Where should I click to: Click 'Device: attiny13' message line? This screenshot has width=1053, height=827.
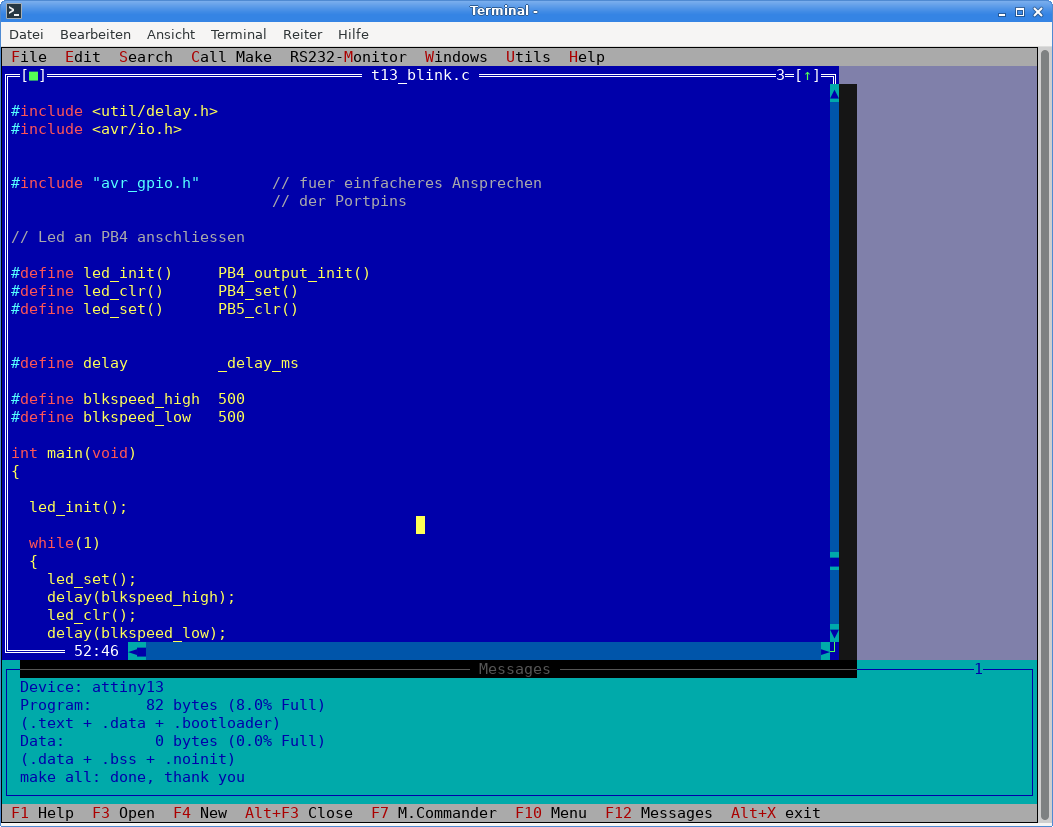pyautogui.click(x=92, y=687)
